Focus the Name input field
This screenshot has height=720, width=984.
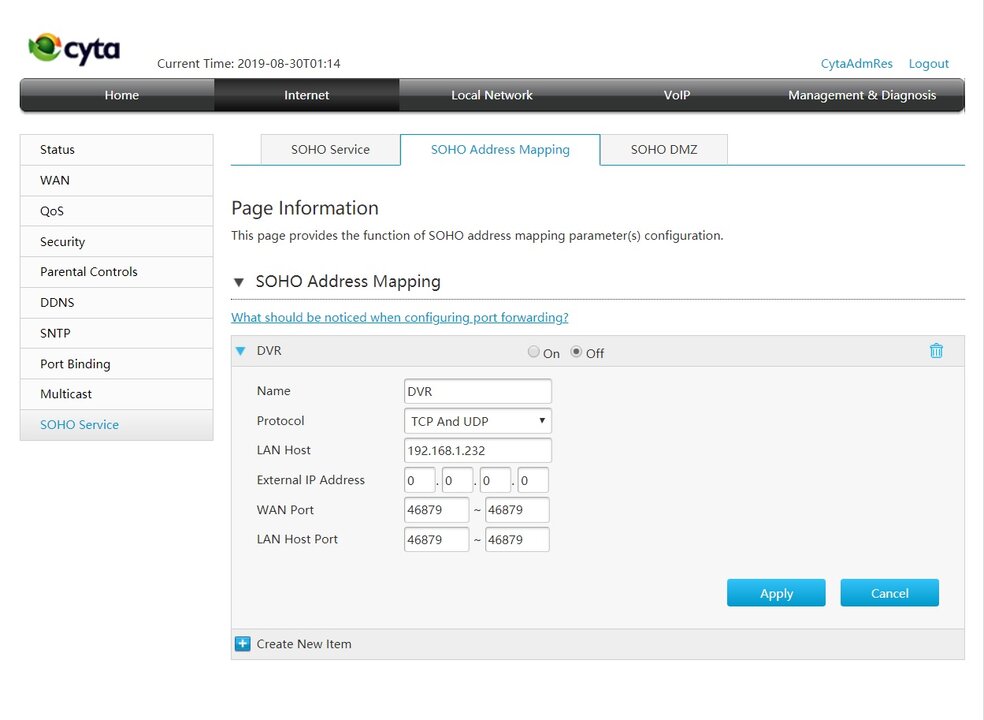478,391
